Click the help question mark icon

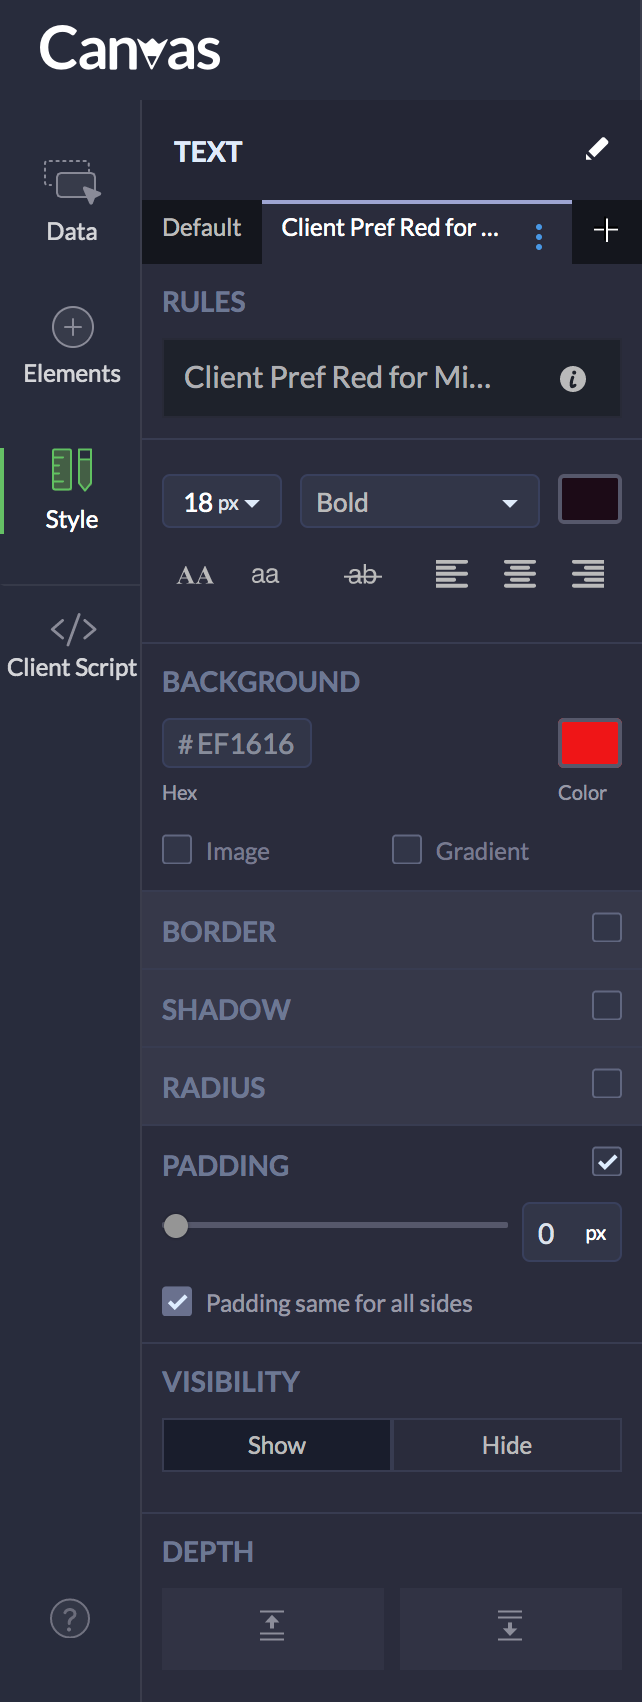pos(70,1618)
